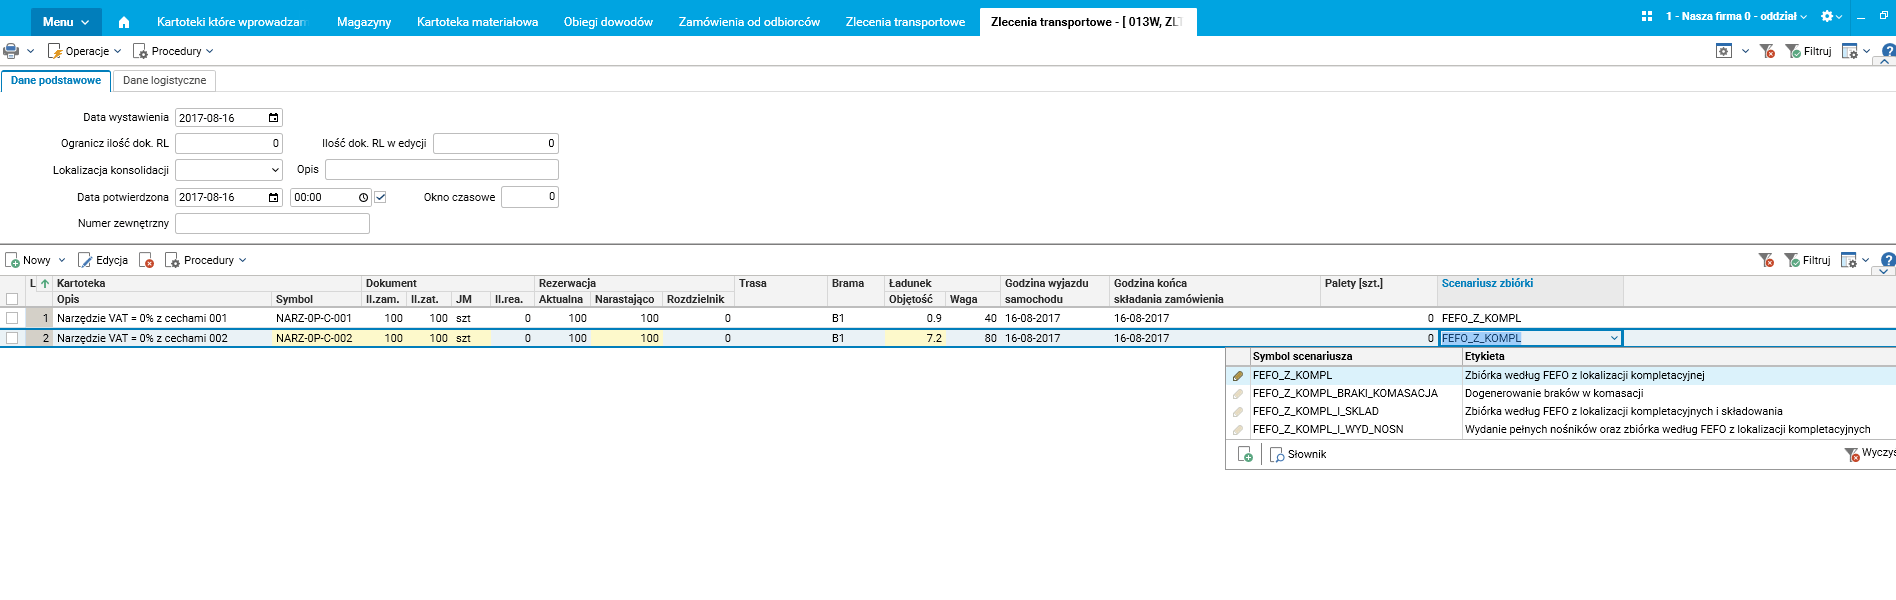Expand the Menu dropdown

coord(65,22)
